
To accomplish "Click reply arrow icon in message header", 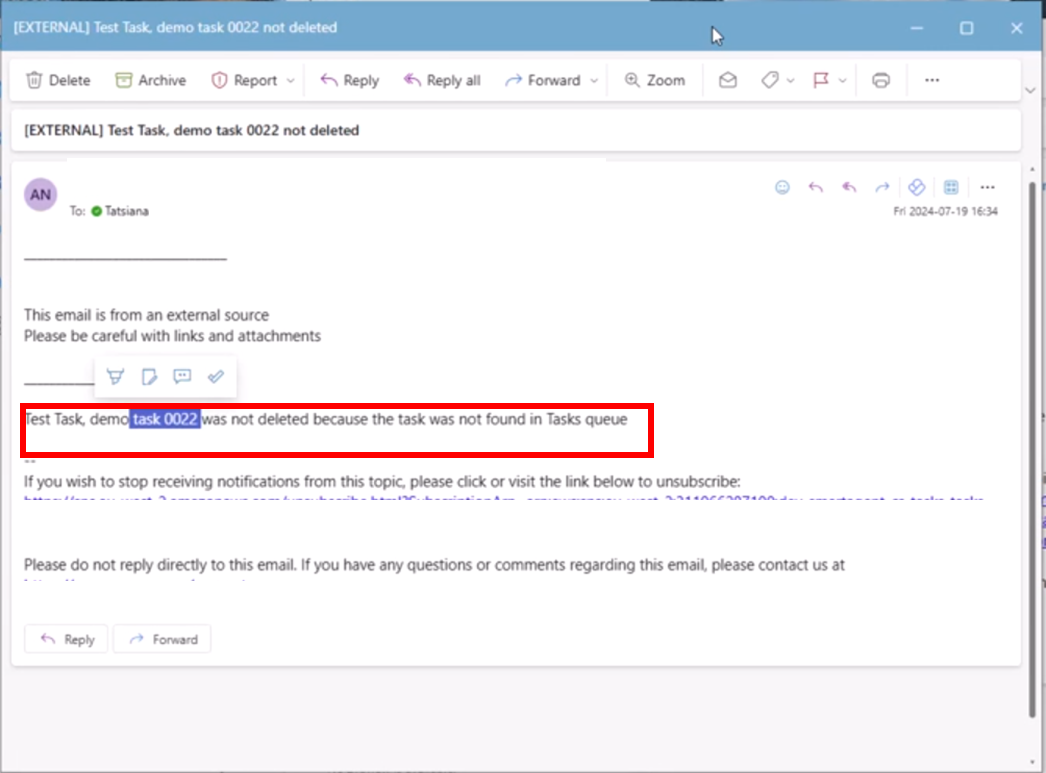I will 816,187.
